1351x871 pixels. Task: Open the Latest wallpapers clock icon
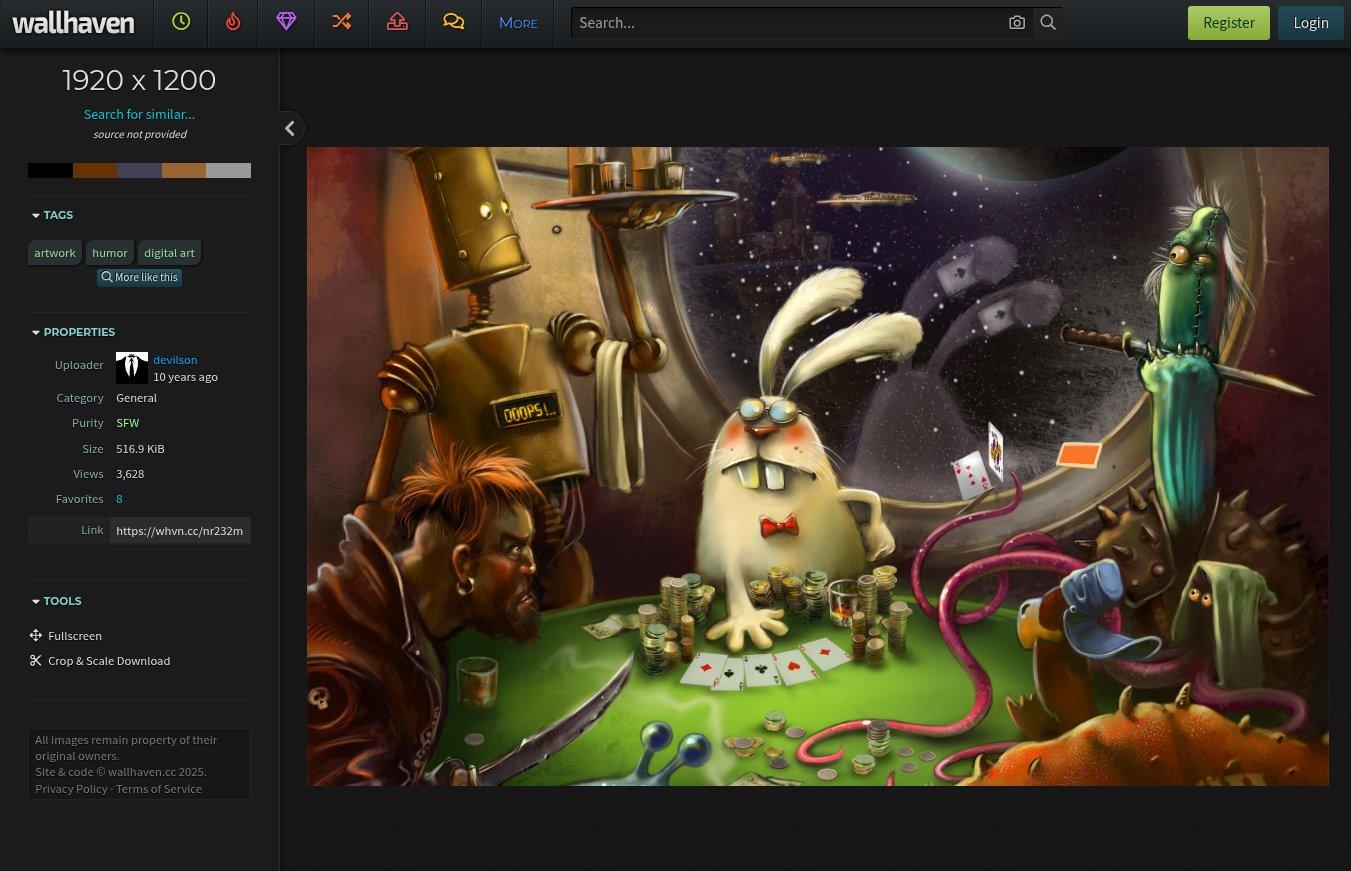181,22
